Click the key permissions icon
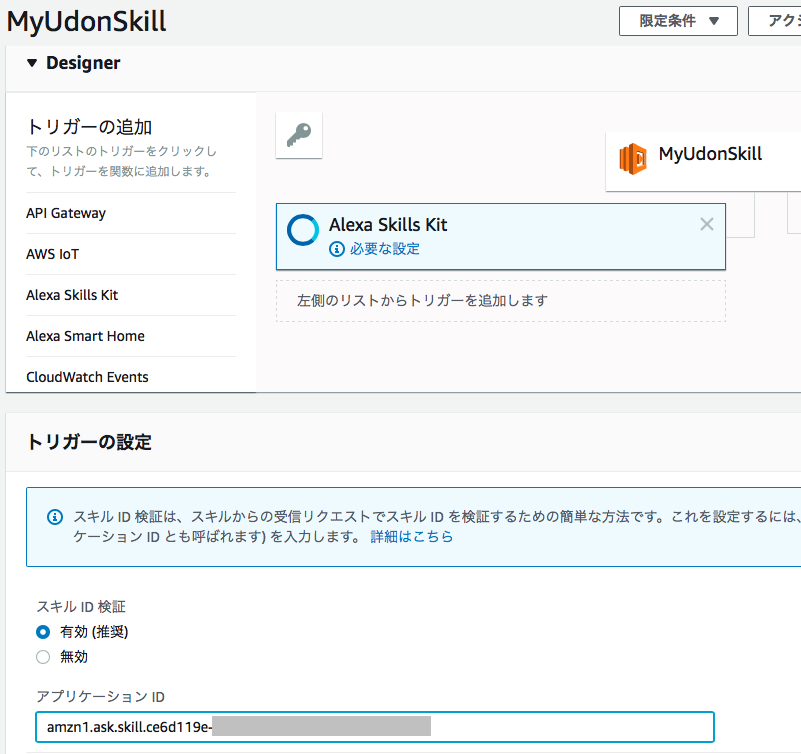Viewport: 801px width, 754px height. 299,135
